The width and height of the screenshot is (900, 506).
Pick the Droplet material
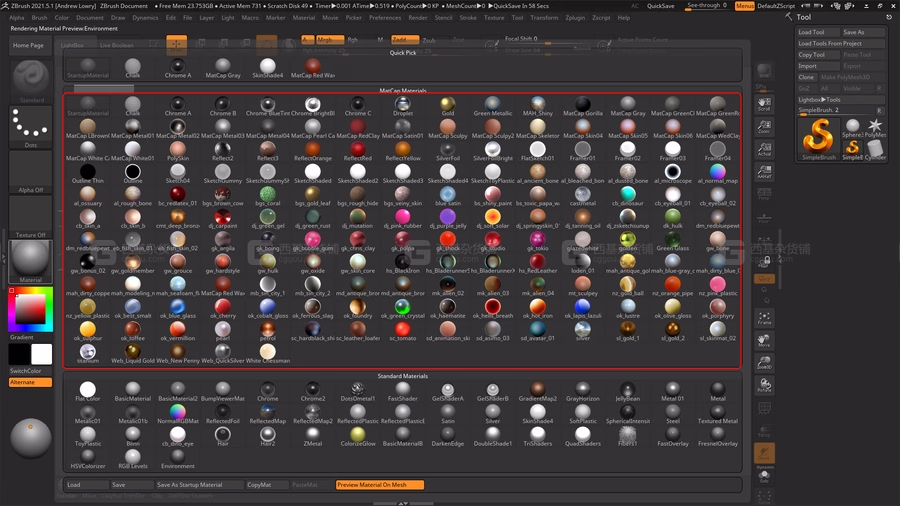coord(403,104)
